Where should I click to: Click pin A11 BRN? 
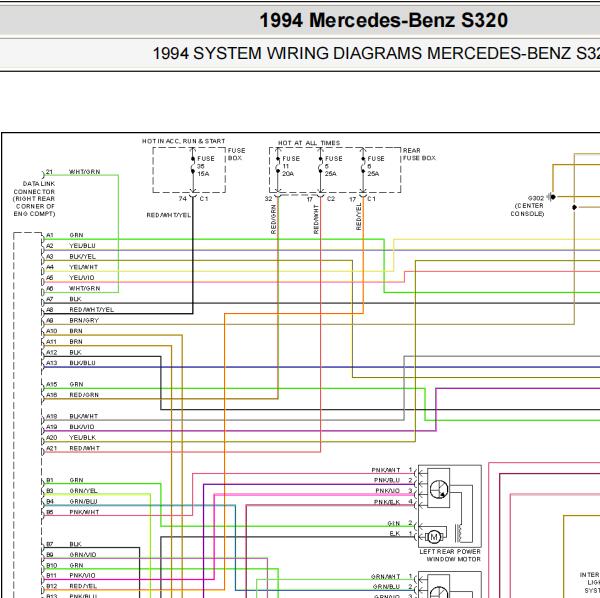64,342
